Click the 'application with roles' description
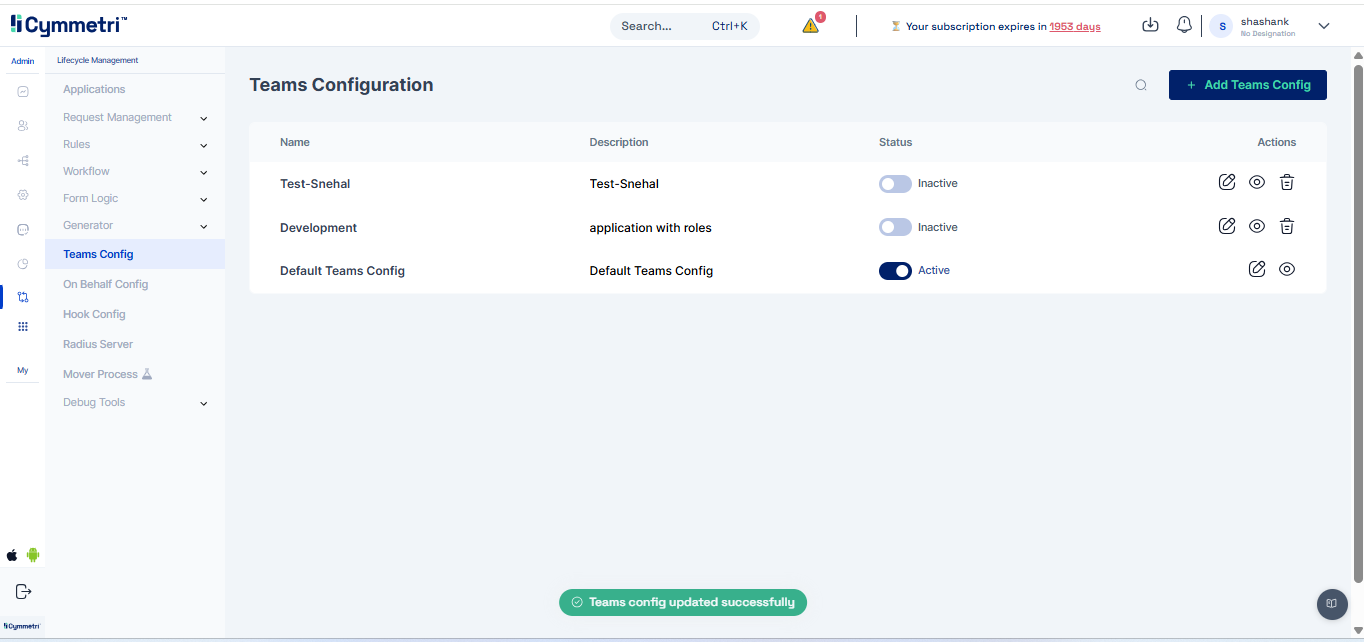Image resolution: width=1364 pixels, height=642 pixels. (x=651, y=228)
